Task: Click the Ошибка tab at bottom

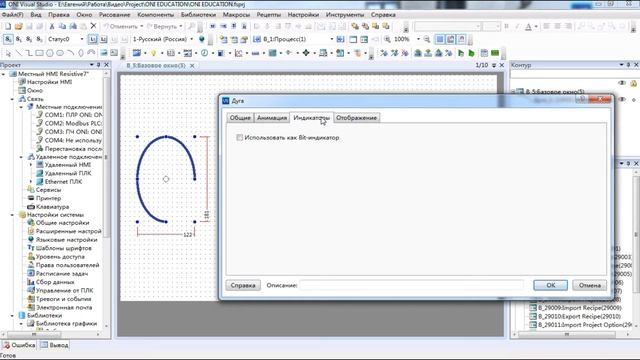Action: coord(19,345)
